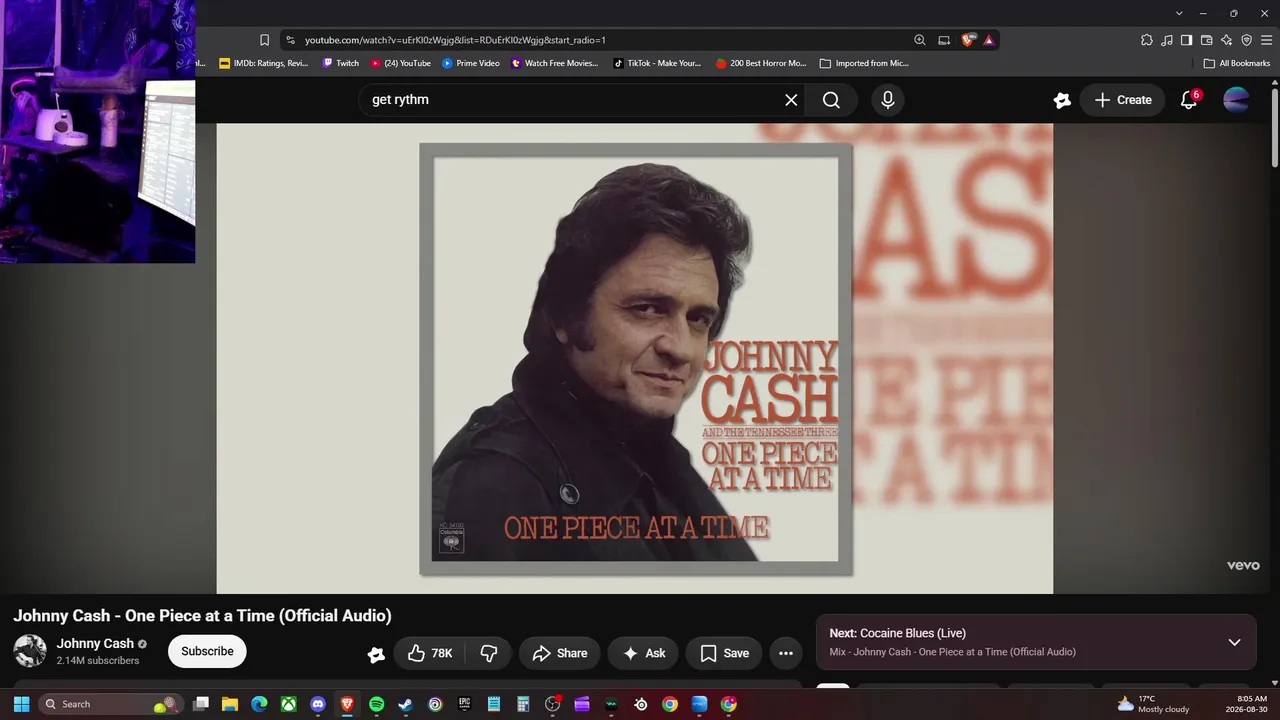
Task: Open site settings icon in address bar
Action: [290, 40]
